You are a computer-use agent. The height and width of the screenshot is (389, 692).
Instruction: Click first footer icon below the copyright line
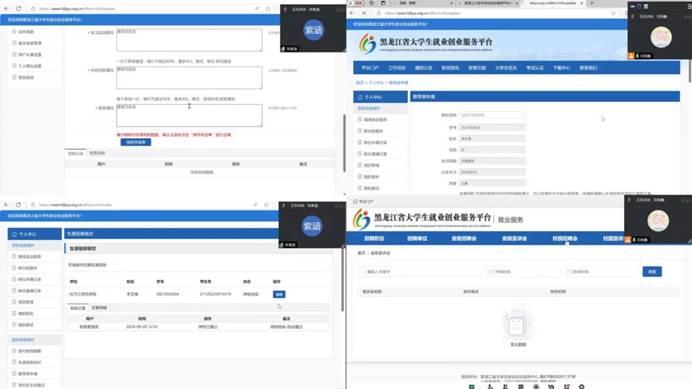point(471,387)
